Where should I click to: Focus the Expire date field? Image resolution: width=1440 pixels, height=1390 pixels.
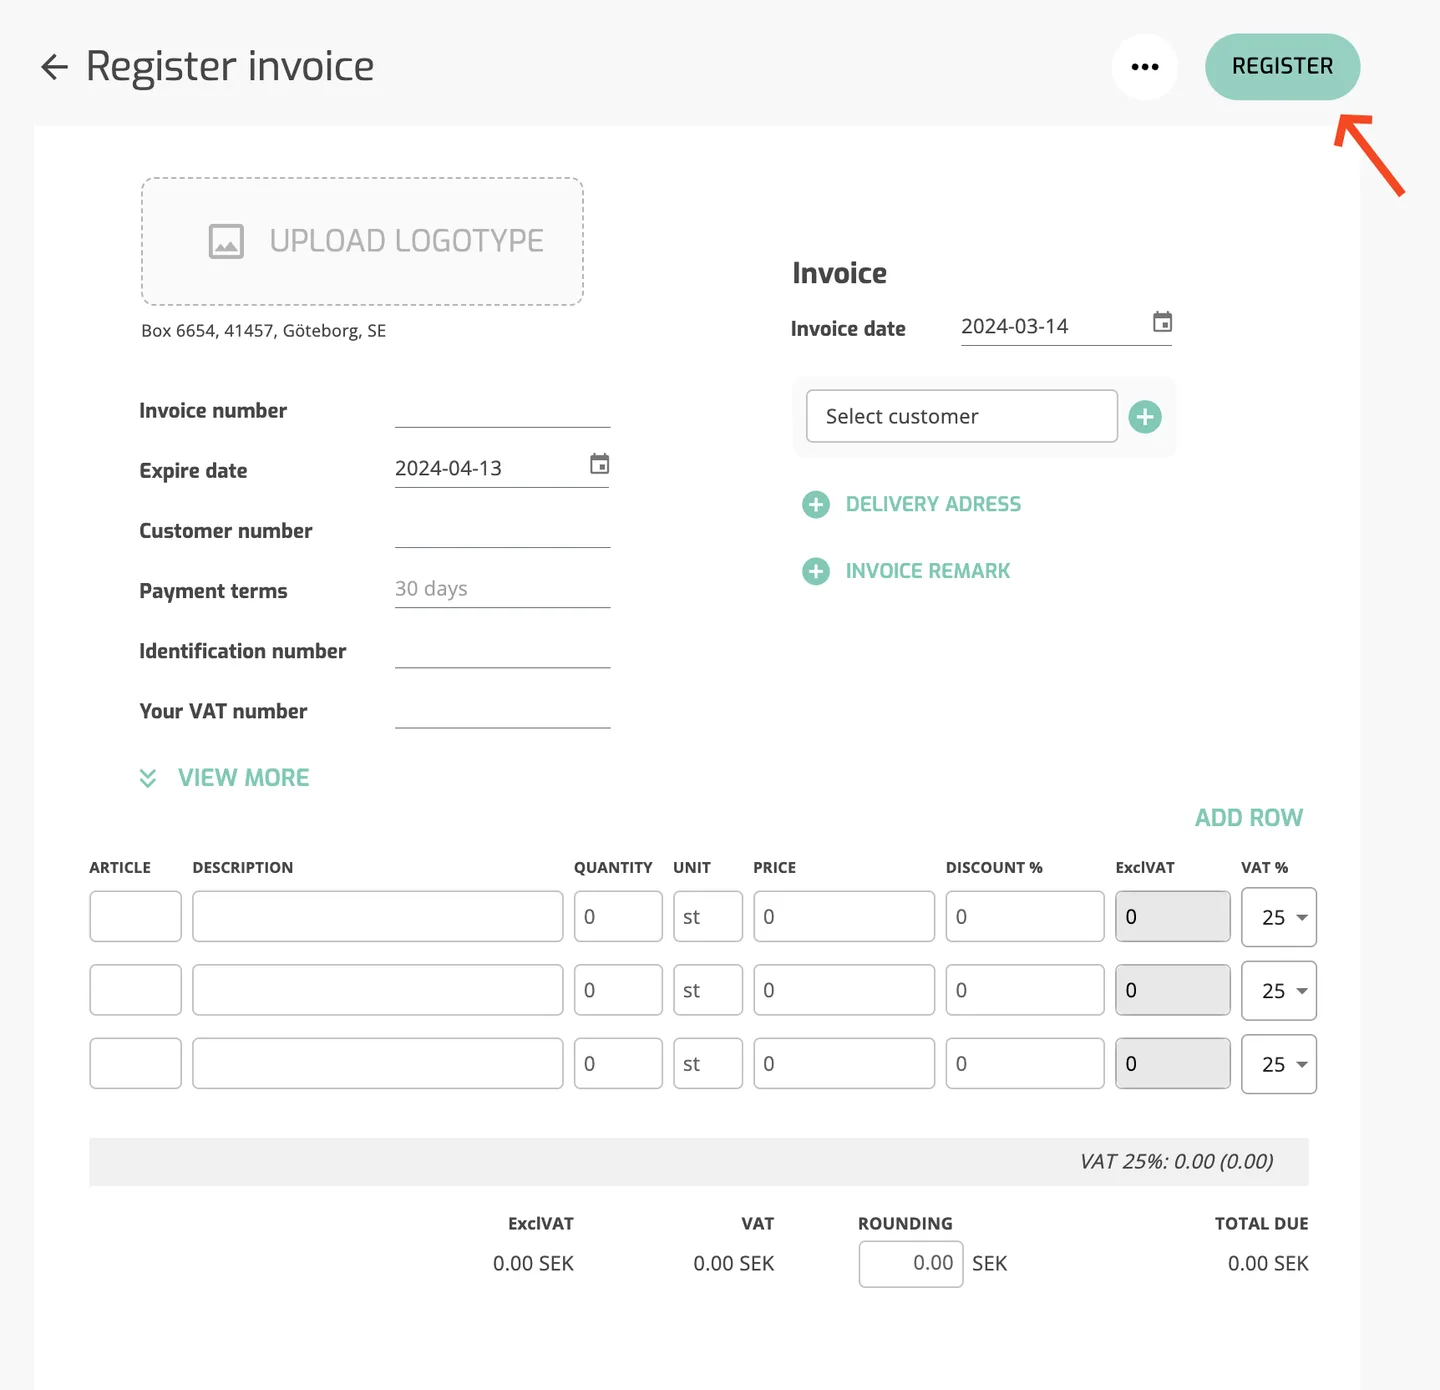coord(502,468)
